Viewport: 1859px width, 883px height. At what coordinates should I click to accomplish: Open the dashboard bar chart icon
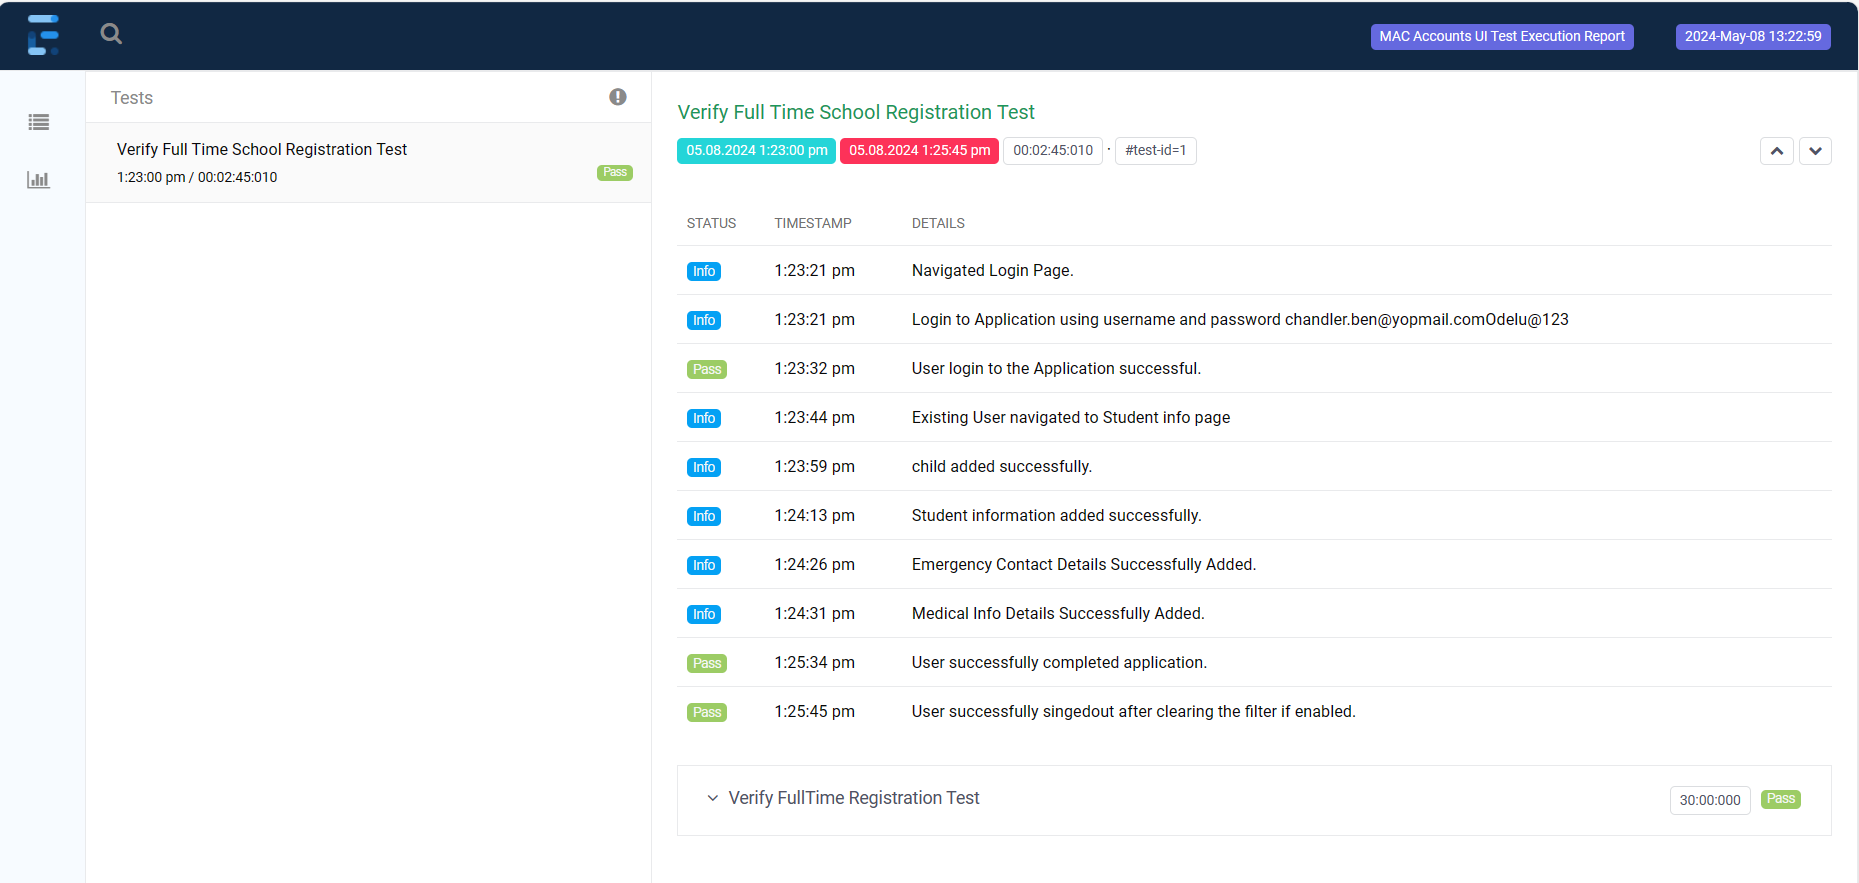point(39,180)
